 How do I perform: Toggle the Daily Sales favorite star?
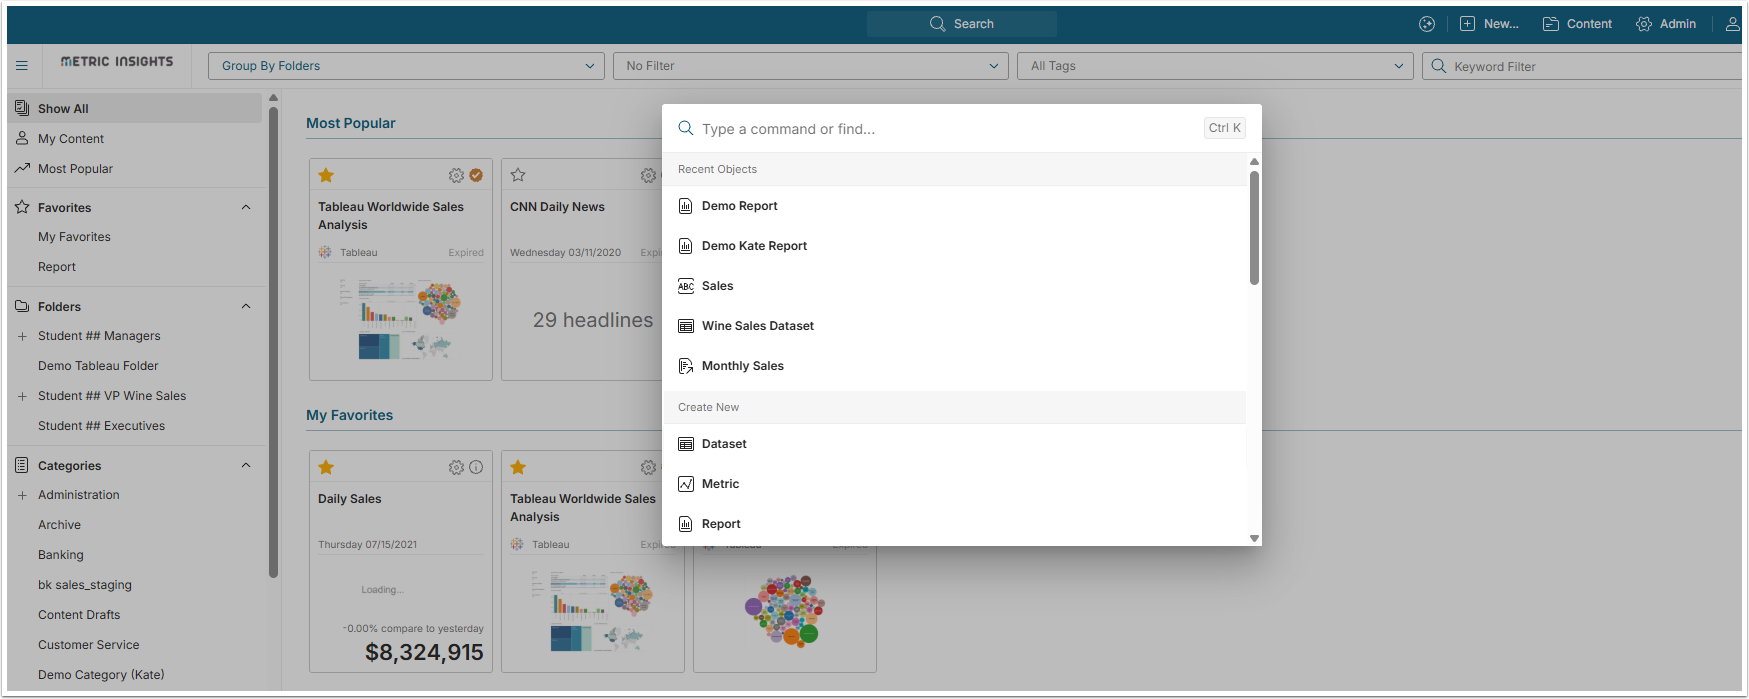point(326,467)
